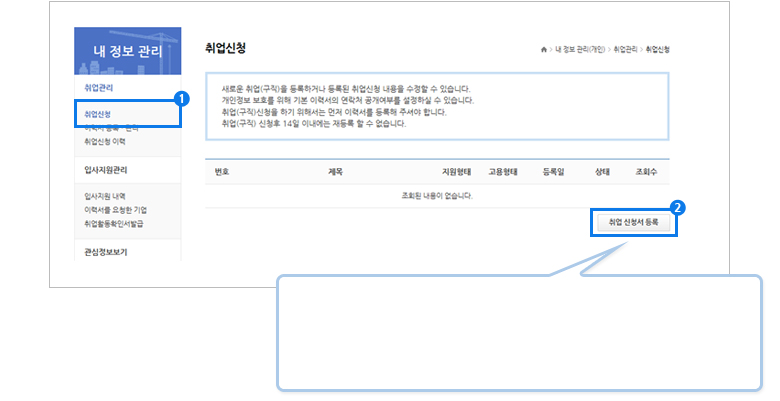Click the number 1 annotation badge
The height and width of the screenshot is (401, 780).
point(181,99)
